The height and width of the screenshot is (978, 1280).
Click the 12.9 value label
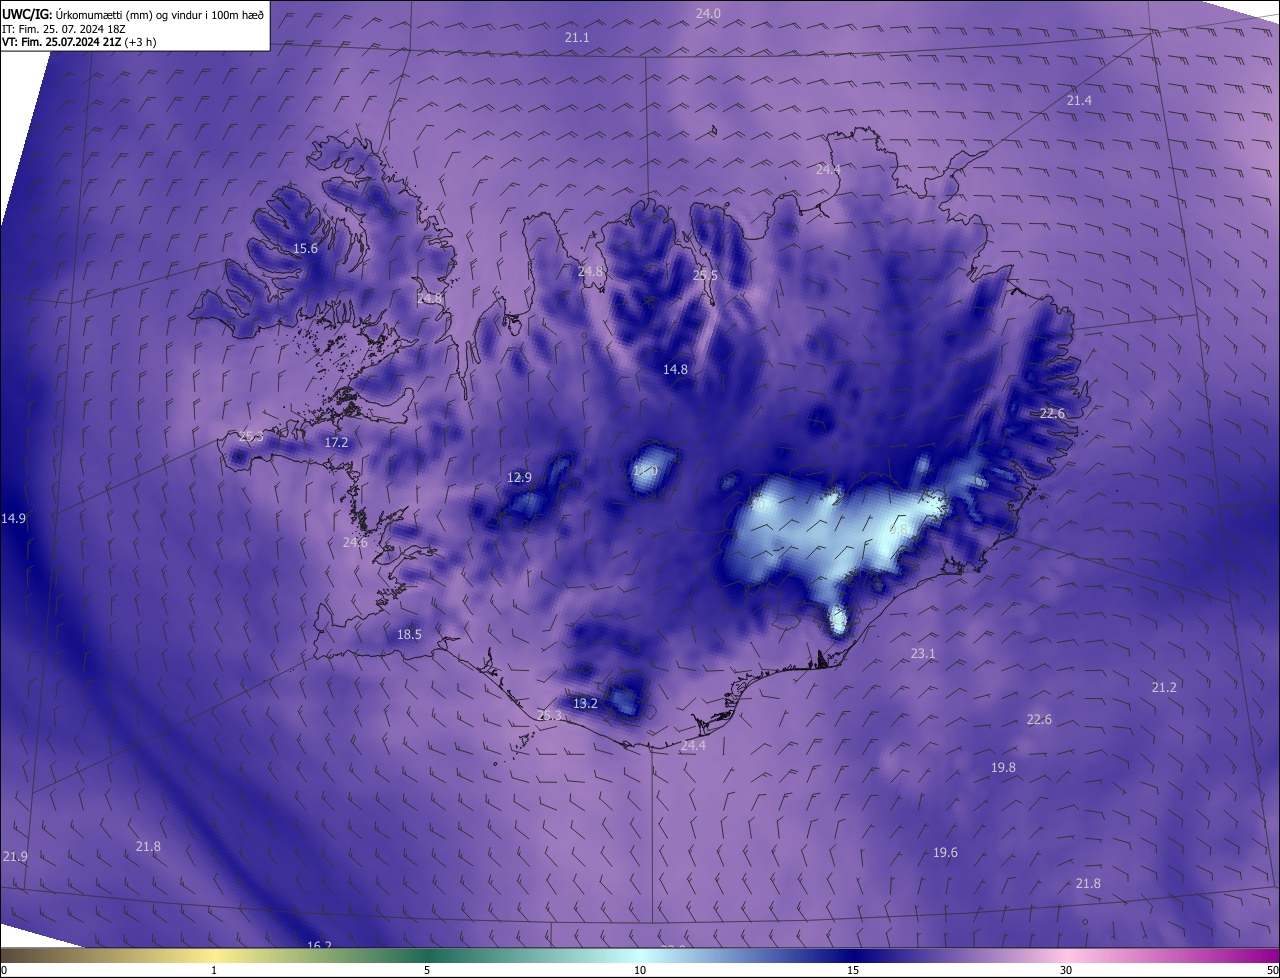pos(519,477)
